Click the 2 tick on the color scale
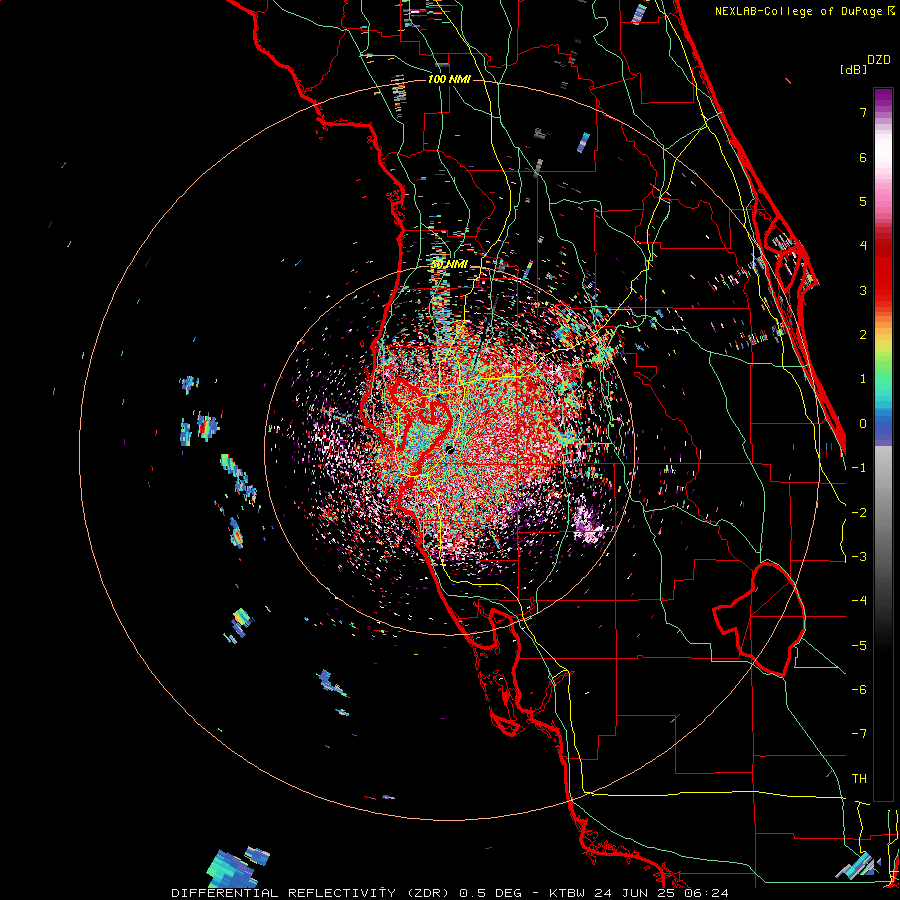Image resolution: width=900 pixels, height=900 pixels. pyautogui.click(x=863, y=335)
